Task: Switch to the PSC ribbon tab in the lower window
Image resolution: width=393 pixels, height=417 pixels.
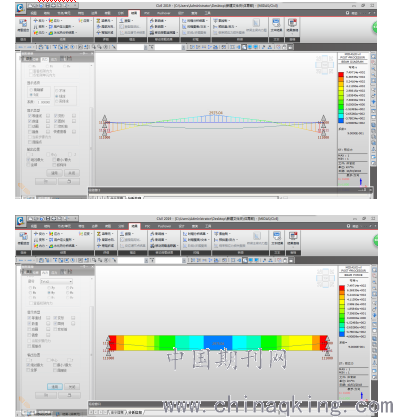Action: click(147, 226)
